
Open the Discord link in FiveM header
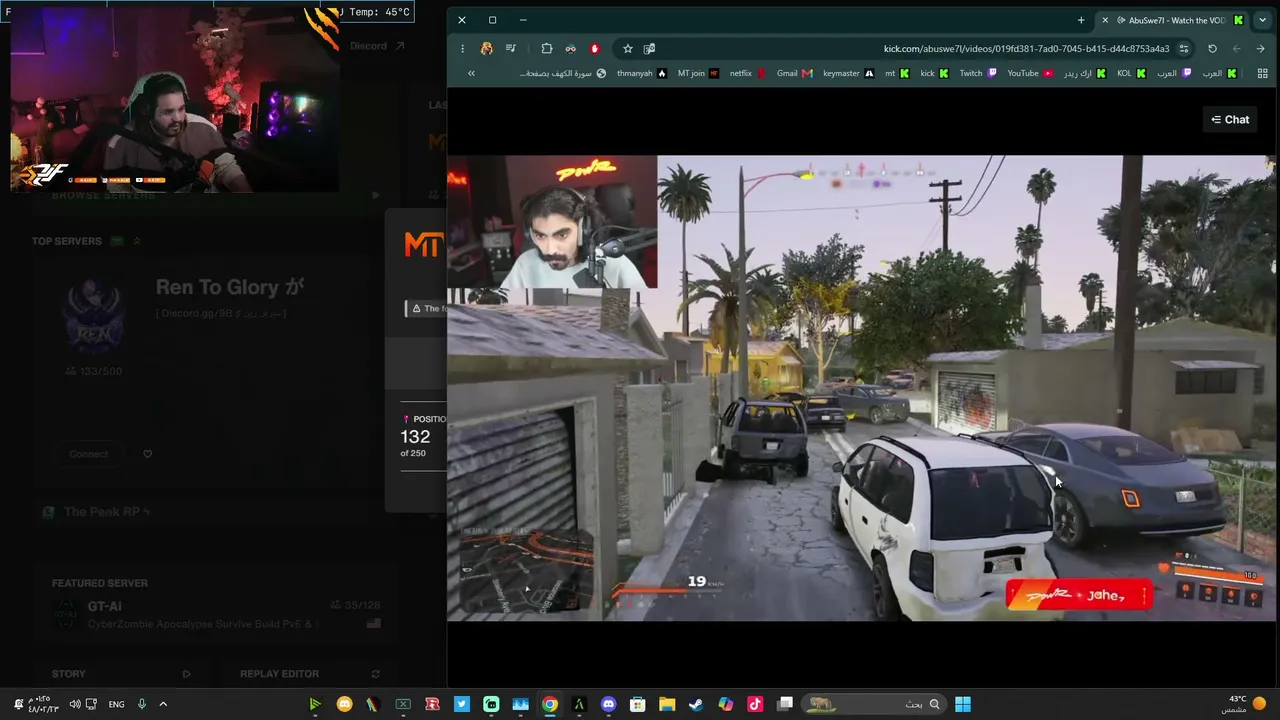point(377,46)
